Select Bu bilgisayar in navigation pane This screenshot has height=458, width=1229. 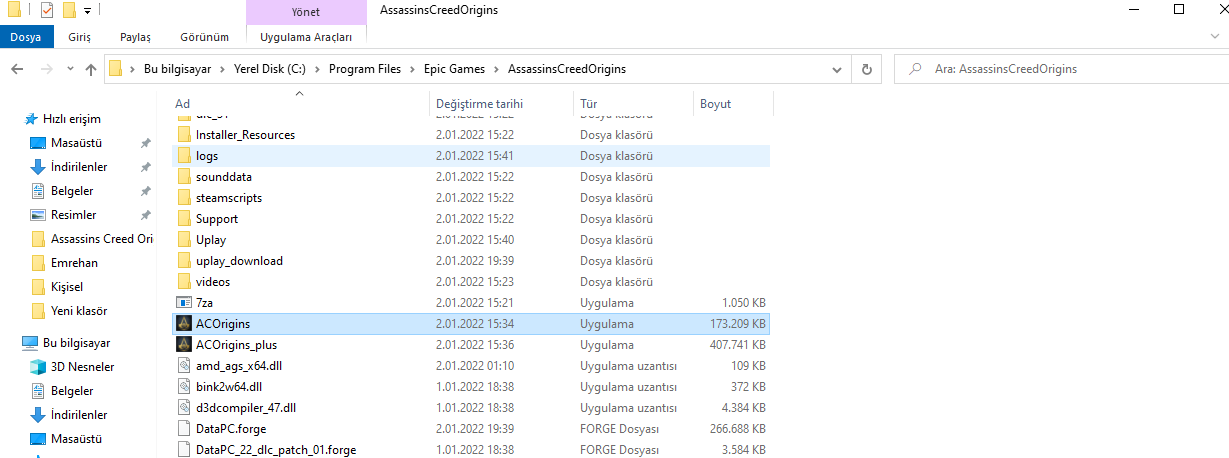click(x=76, y=343)
